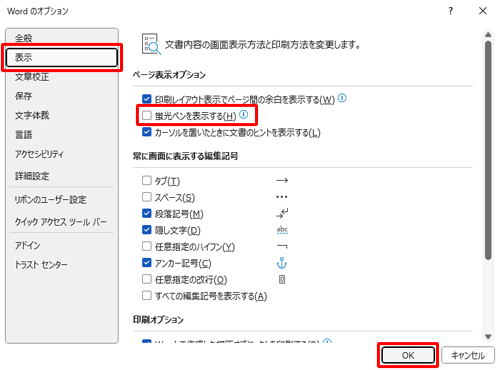
Task: Open アドイン category
Action: tap(62, 245)
